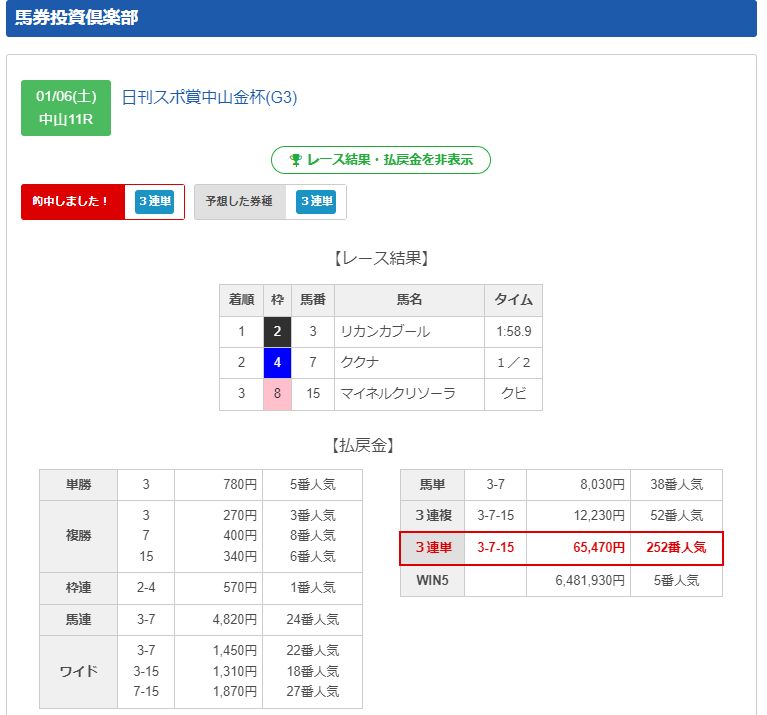Open the 日刊スポ賞中山金杯(G3) race link
767x715 pixels.
[209, 97]
